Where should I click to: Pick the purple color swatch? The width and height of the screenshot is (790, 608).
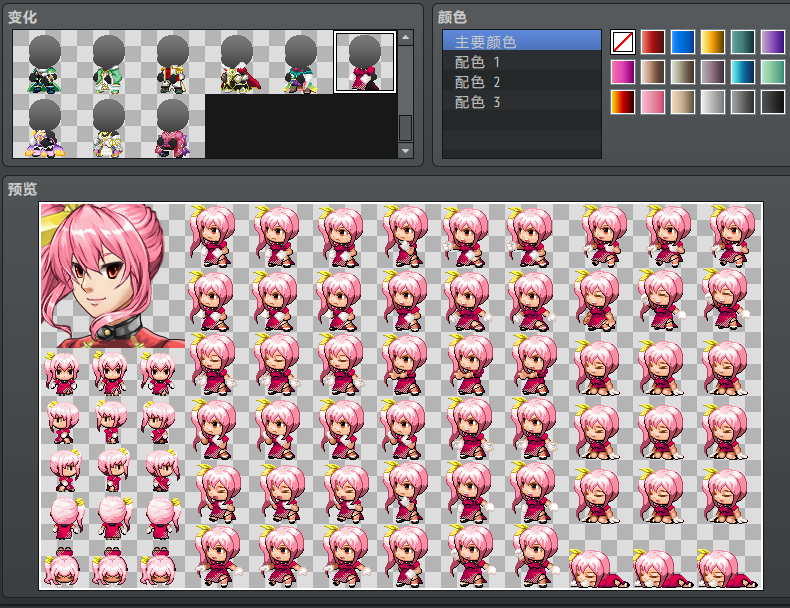(x=773, y=42)
